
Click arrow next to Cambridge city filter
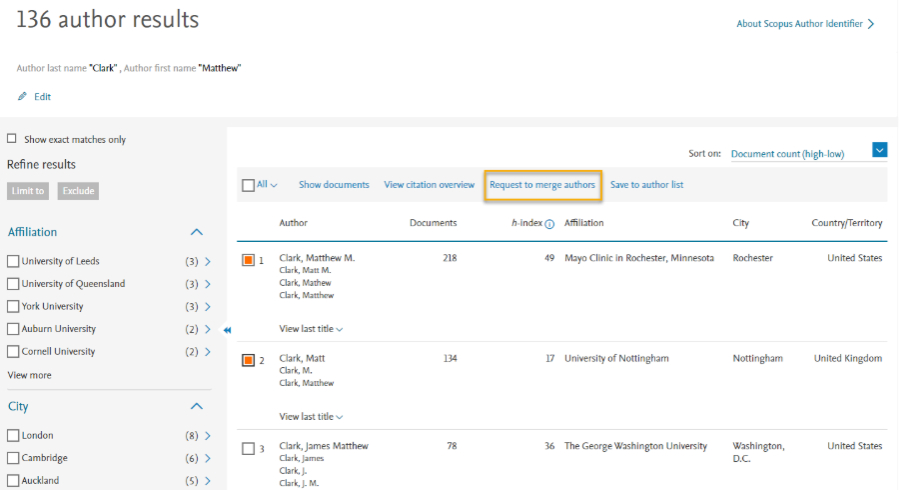coord(207,458)
